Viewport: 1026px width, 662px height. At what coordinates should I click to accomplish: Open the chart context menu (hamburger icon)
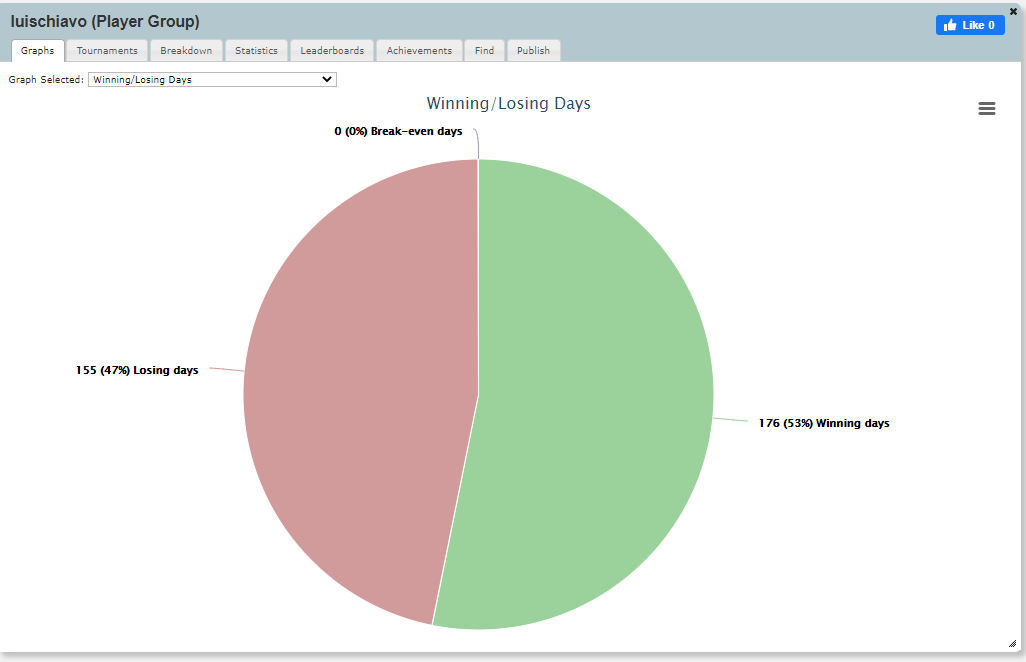click(987, 109)
